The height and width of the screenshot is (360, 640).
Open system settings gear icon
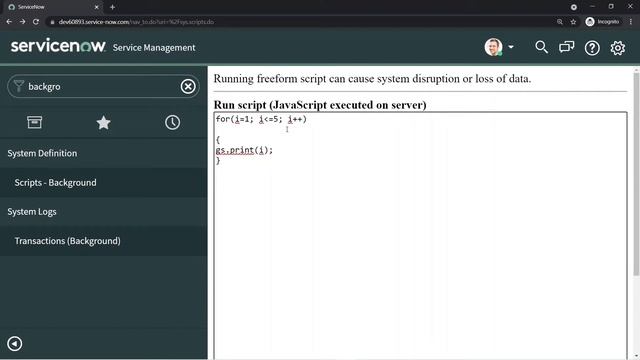tap(618, 48)
